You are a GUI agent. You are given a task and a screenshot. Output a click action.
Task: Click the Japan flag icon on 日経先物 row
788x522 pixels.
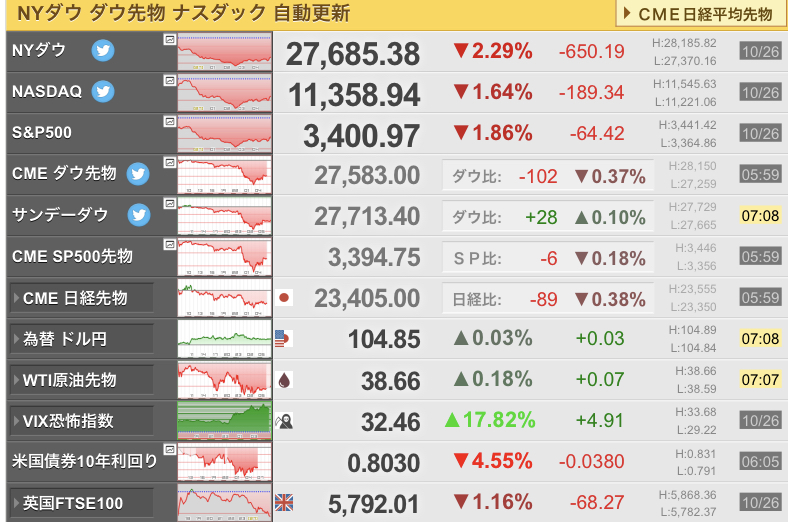pos(284,298)
